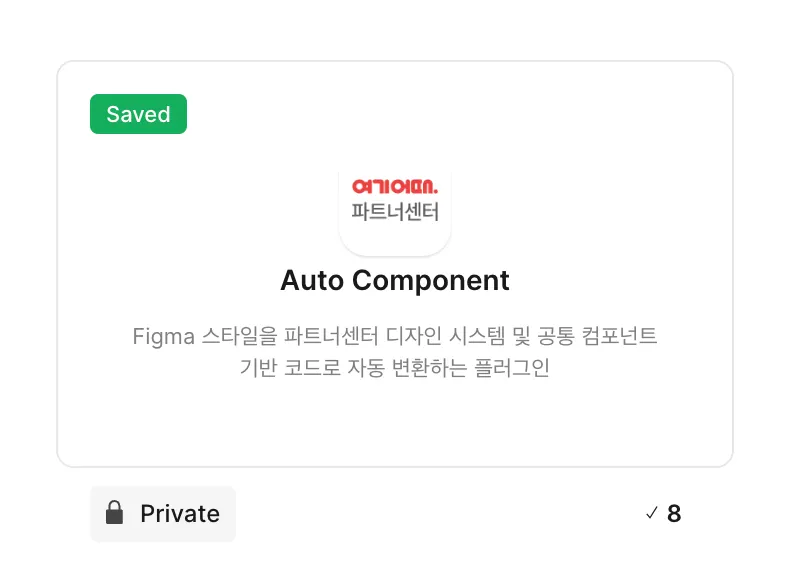The image size is (790, 586).
Task: Click the red 여기어때 logo text
Action: (x=395, y=186)
